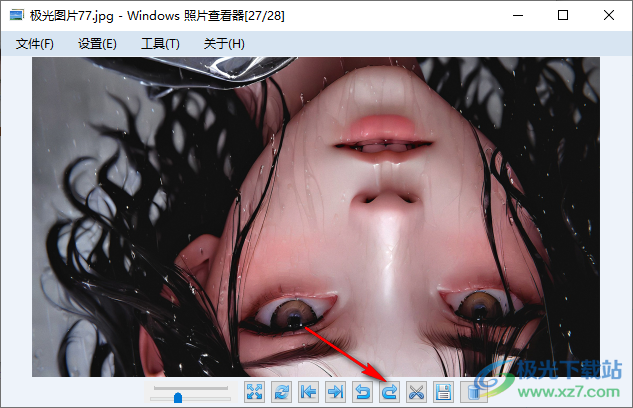Go to the previous picture
This screenshot has height=408, width=633.
pos(308,392)
